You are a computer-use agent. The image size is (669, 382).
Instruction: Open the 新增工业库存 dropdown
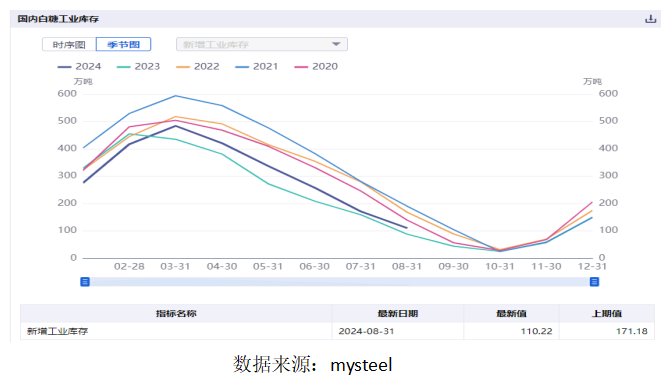pos(262,44)
